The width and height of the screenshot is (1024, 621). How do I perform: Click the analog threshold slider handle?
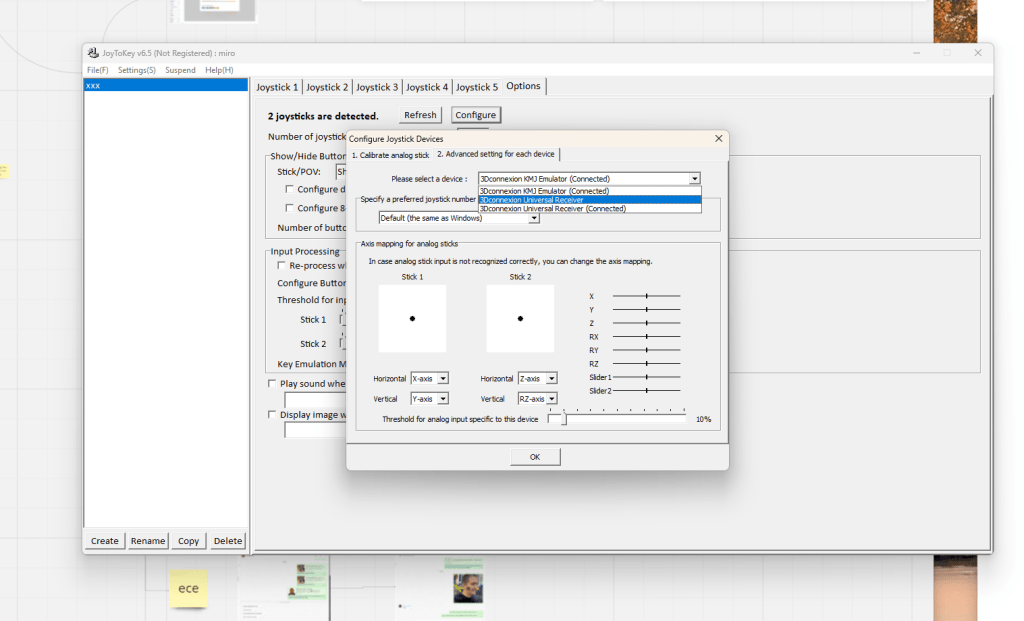click(564, 419)
